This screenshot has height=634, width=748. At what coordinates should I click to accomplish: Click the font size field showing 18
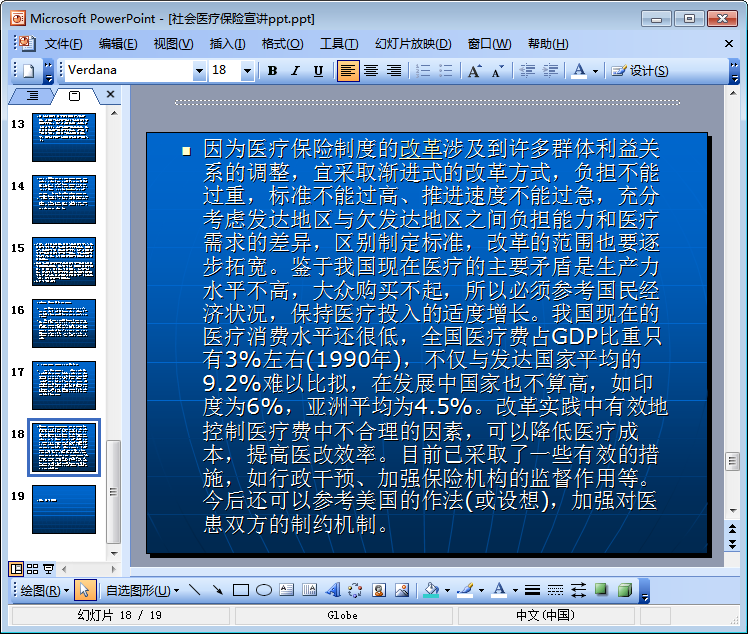(x=225, y=71)
